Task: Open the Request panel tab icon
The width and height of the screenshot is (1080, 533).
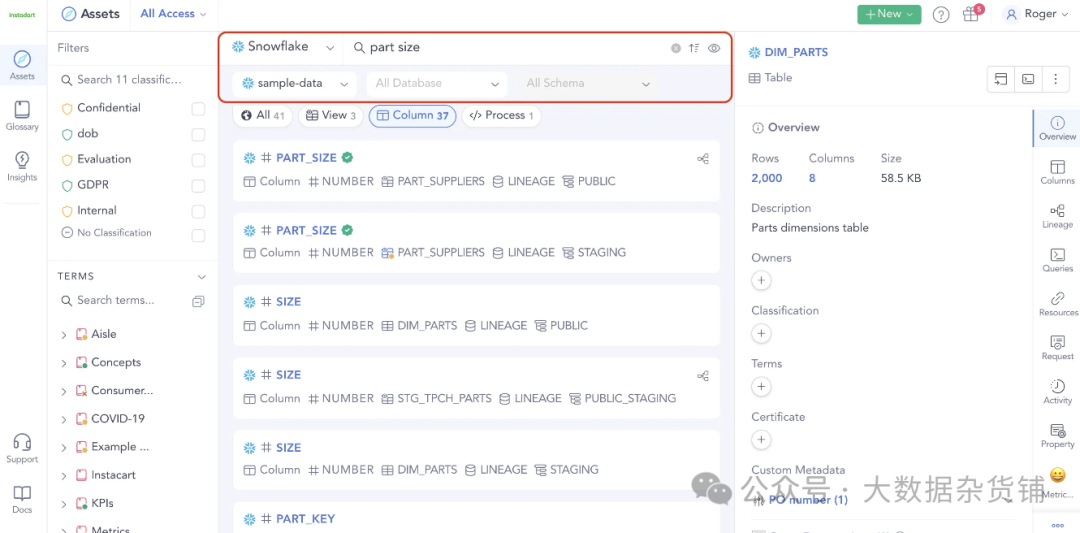Action: 1057,348
